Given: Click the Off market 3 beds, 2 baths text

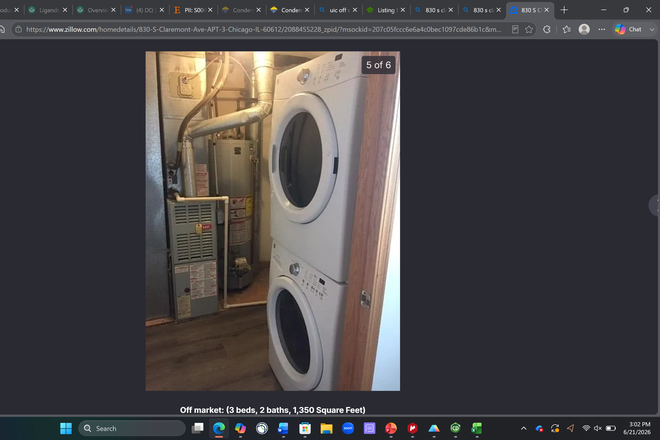Looking at the screenshot, I should click(273, 410).
